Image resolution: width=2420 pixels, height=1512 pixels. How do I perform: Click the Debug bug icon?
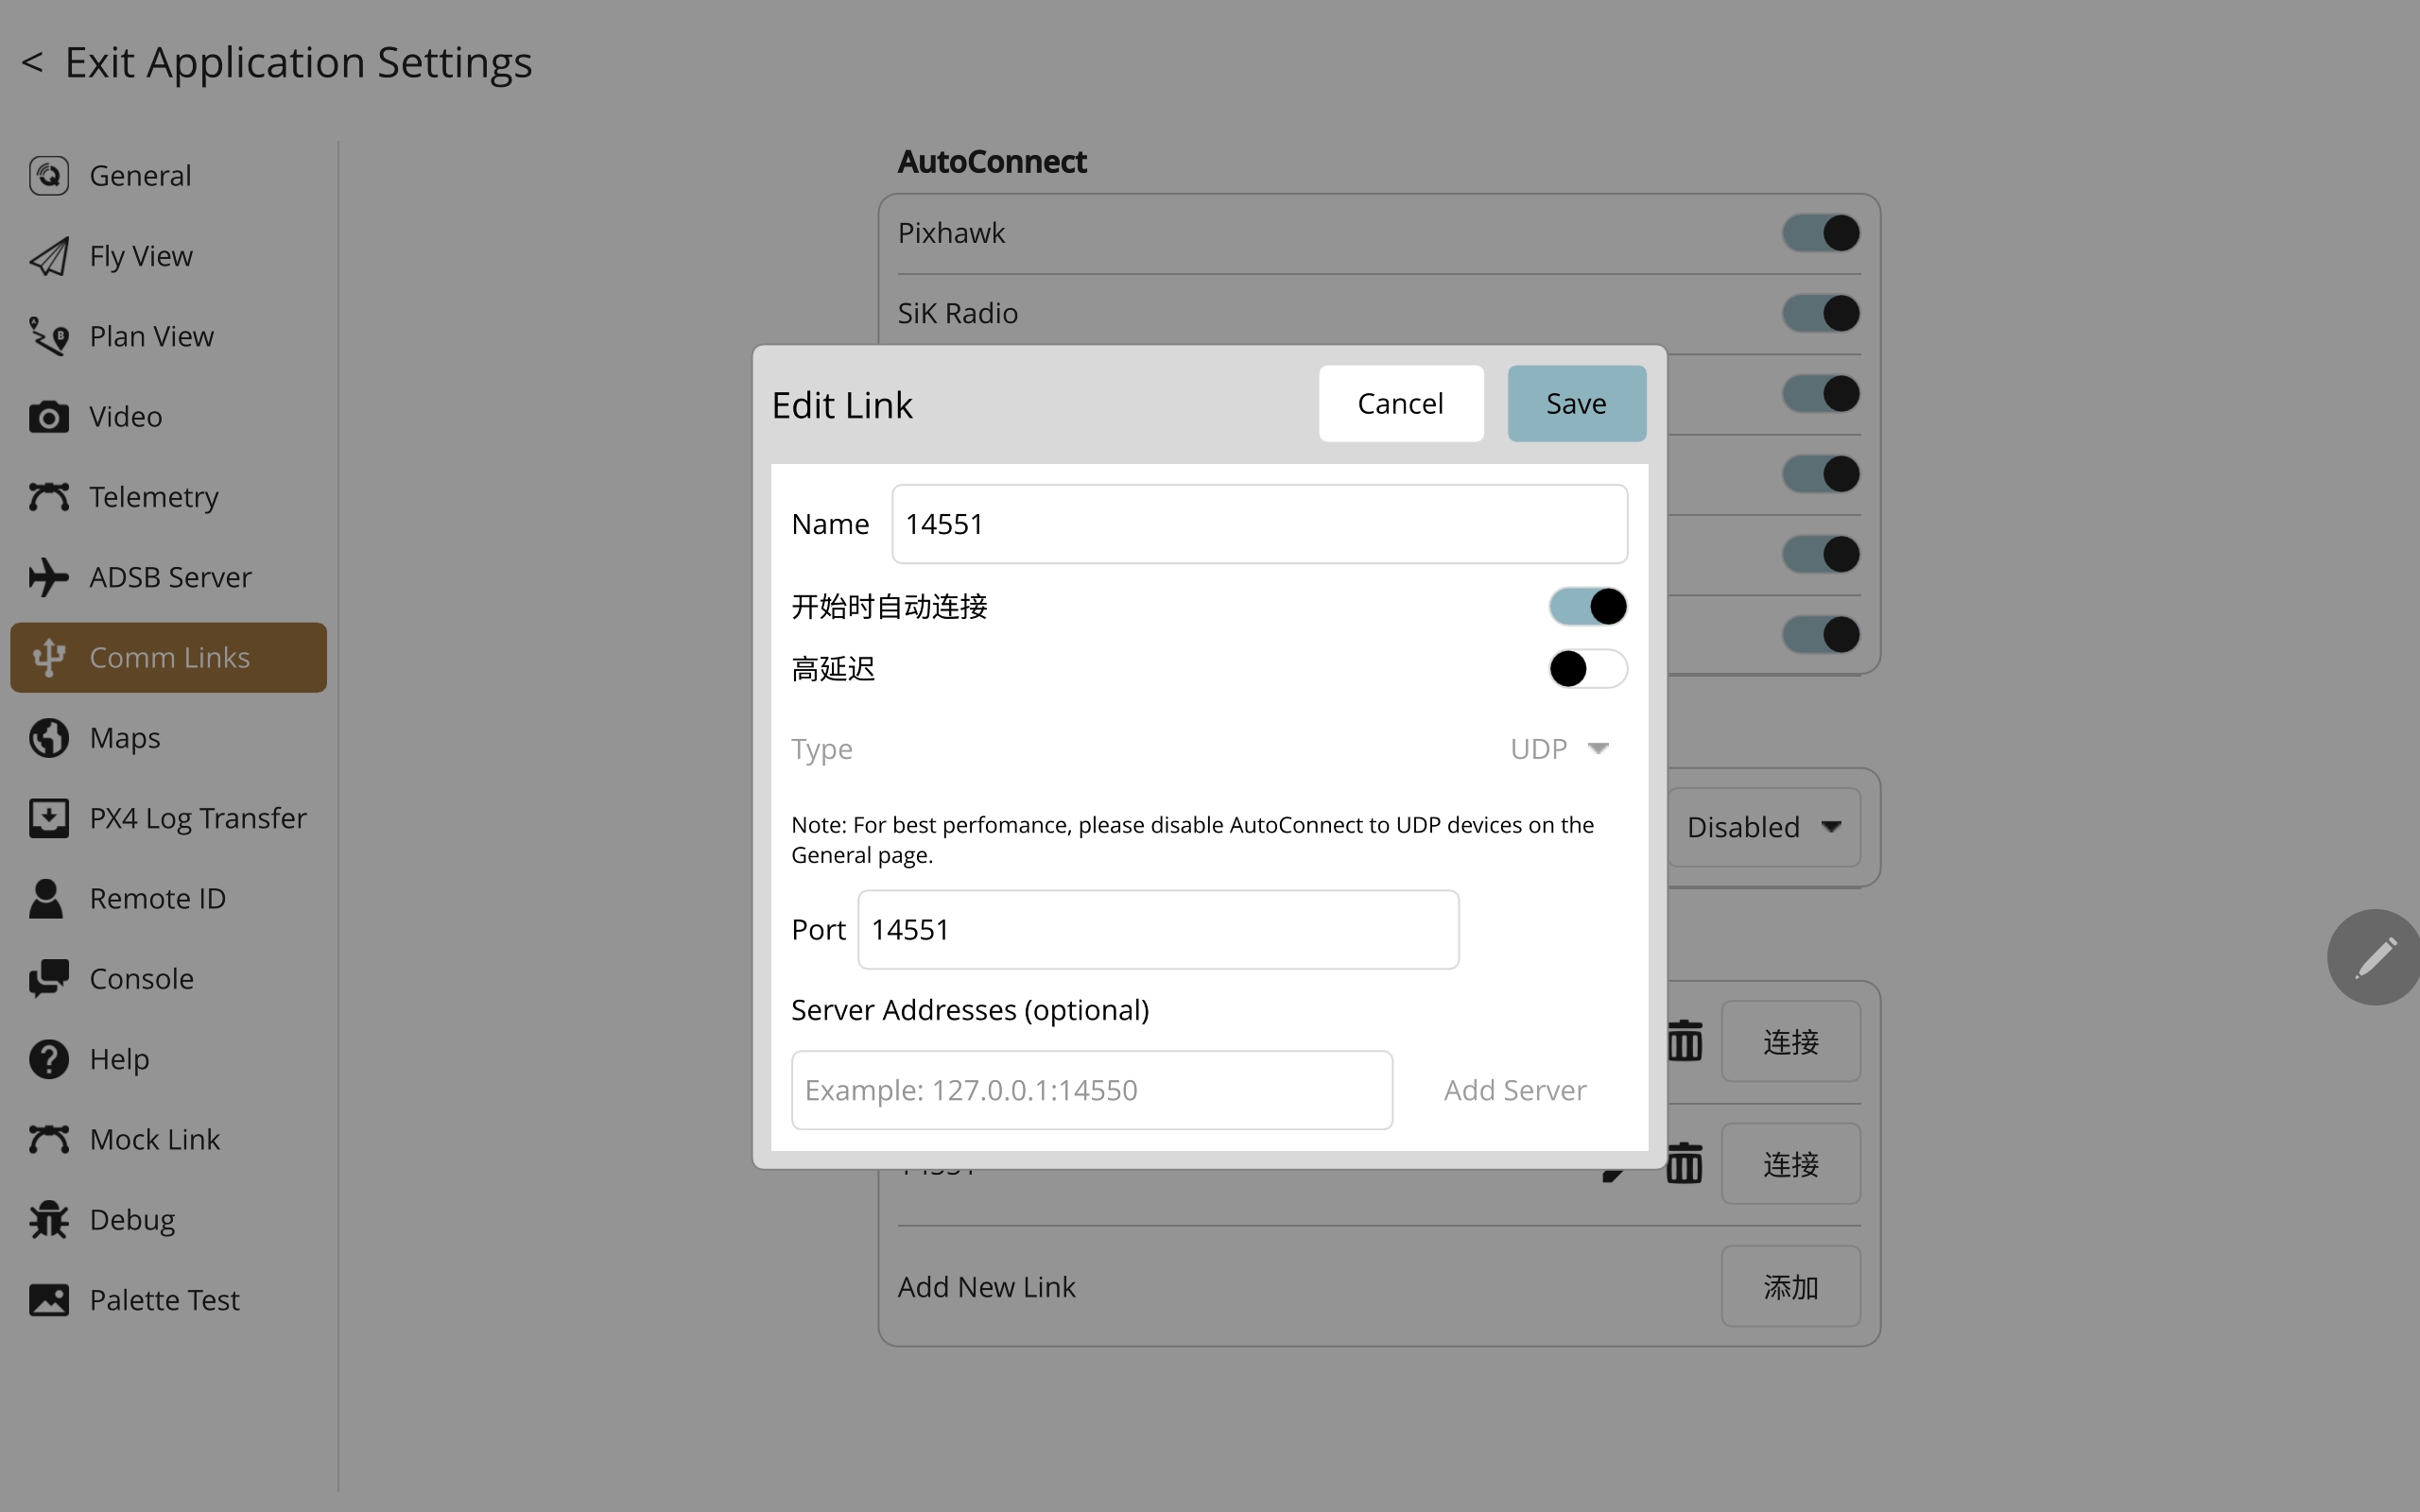pyautogui.click(x=48, y=1219)
